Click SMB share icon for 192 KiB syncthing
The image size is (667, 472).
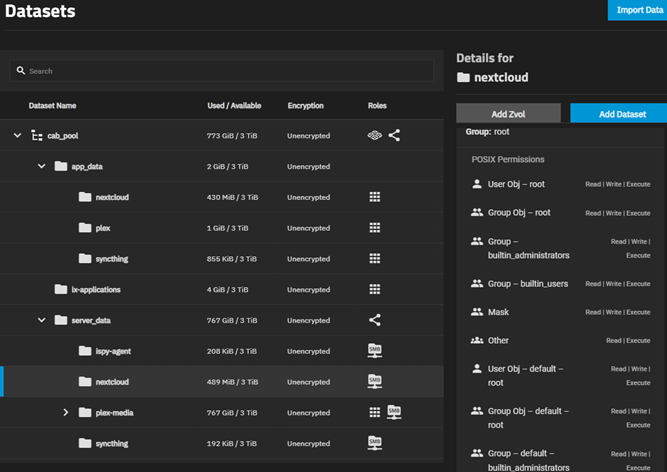pyautogui.click(x=375, y=443)
